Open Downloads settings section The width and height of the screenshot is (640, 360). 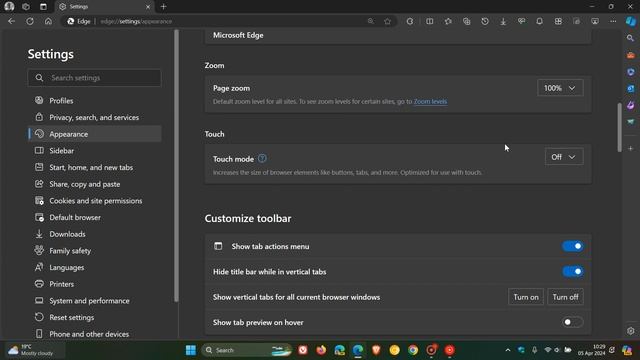95,234
